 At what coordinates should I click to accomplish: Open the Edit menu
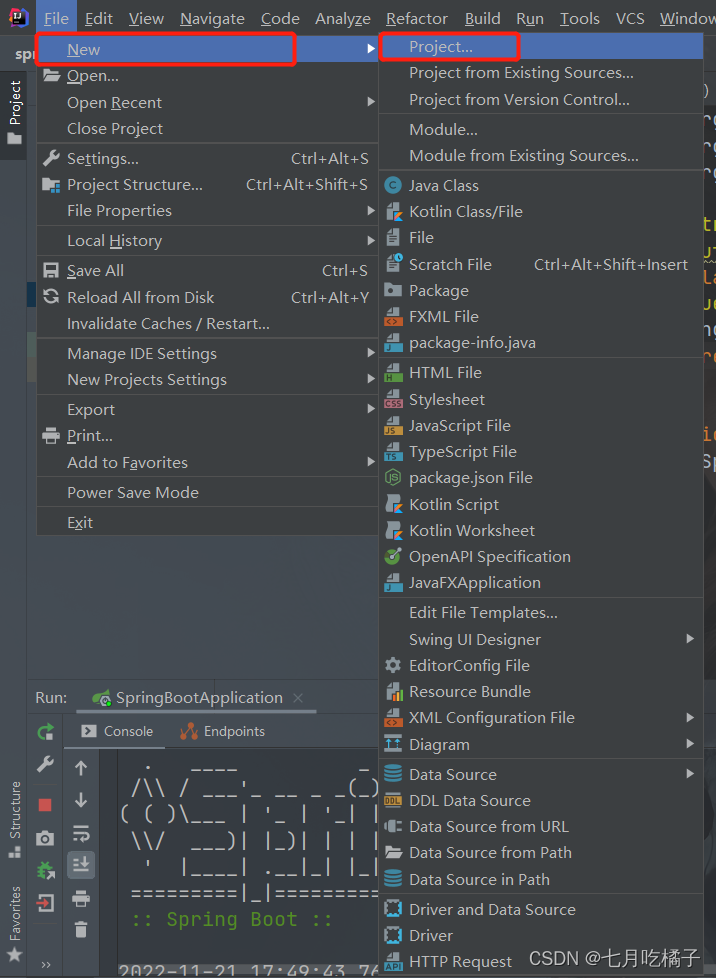coord(99,19)
